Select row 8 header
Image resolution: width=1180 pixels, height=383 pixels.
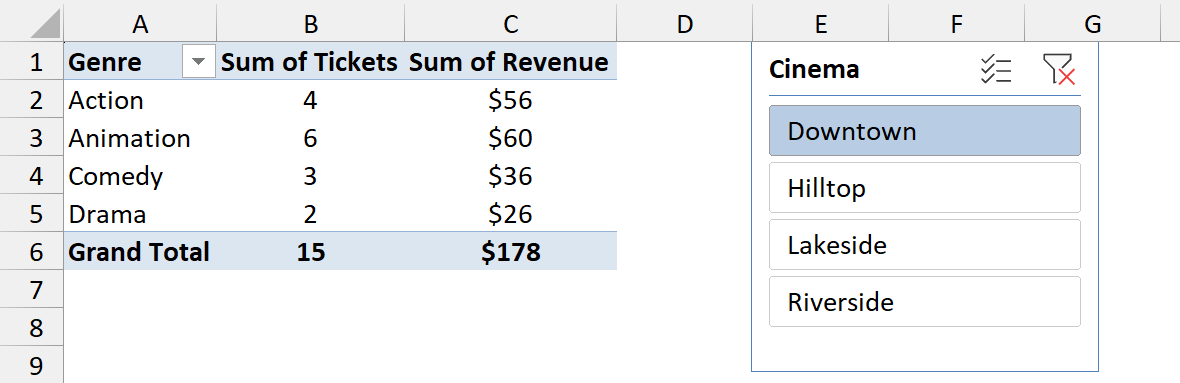pyautogui.click(x=32, y=328)
